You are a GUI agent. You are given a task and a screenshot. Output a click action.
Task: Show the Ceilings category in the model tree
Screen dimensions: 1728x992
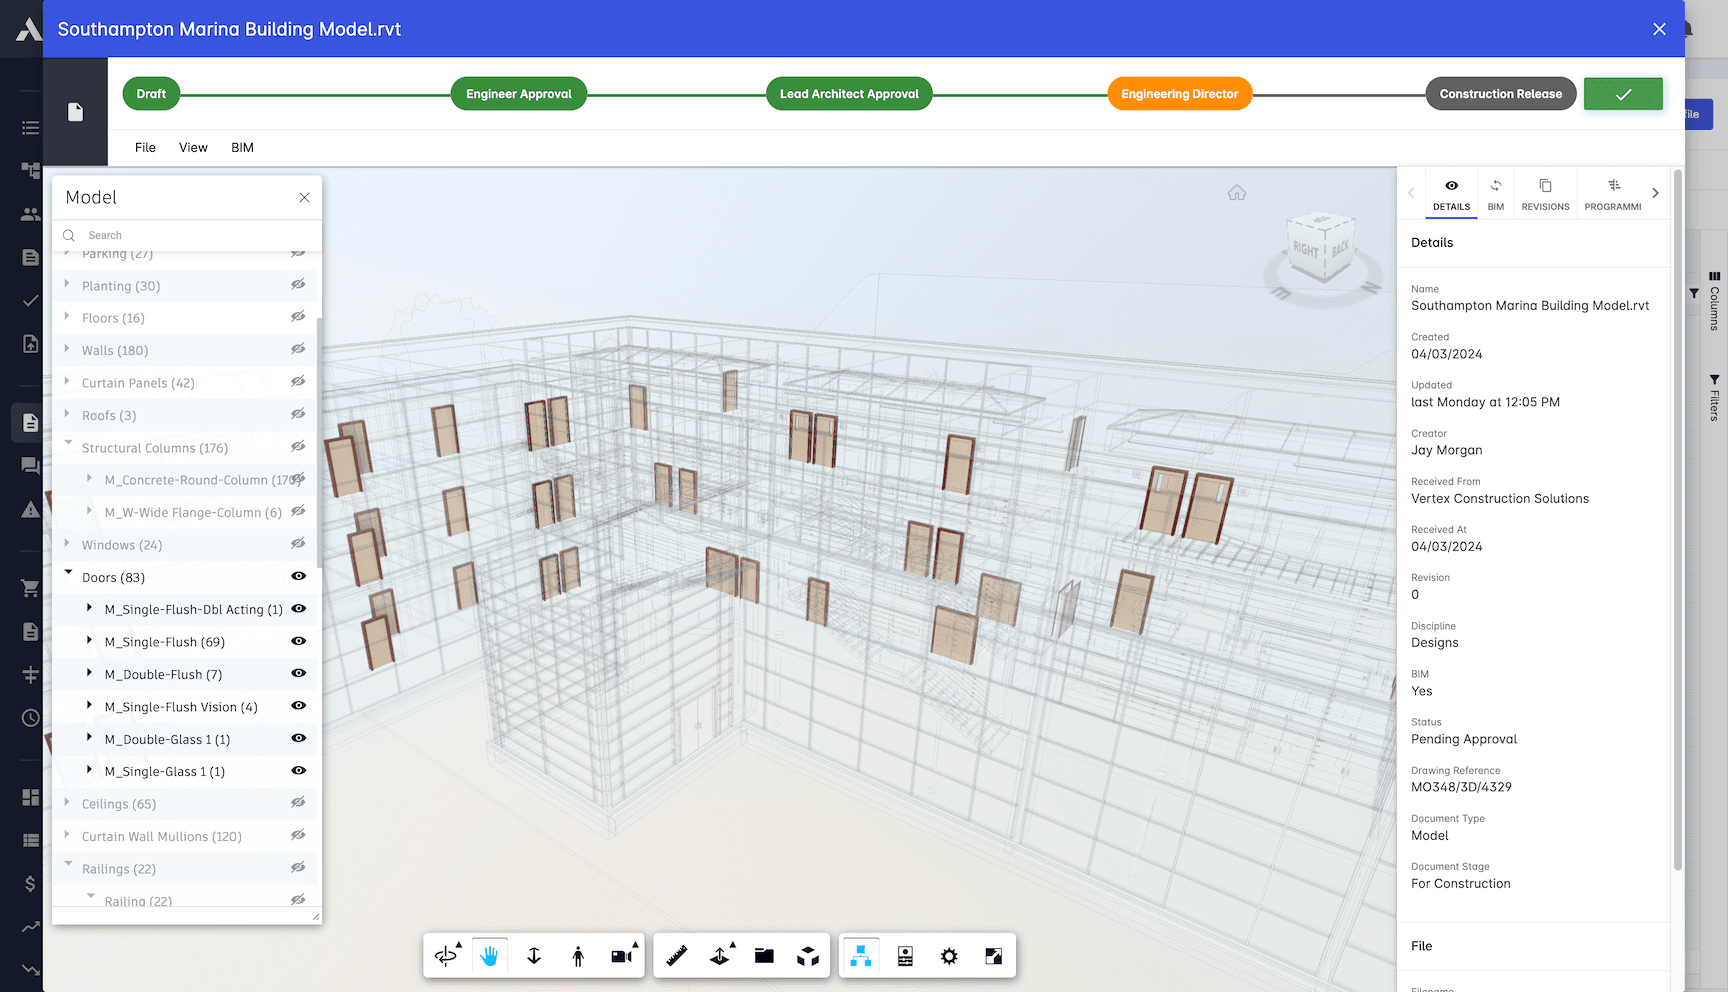298,803
